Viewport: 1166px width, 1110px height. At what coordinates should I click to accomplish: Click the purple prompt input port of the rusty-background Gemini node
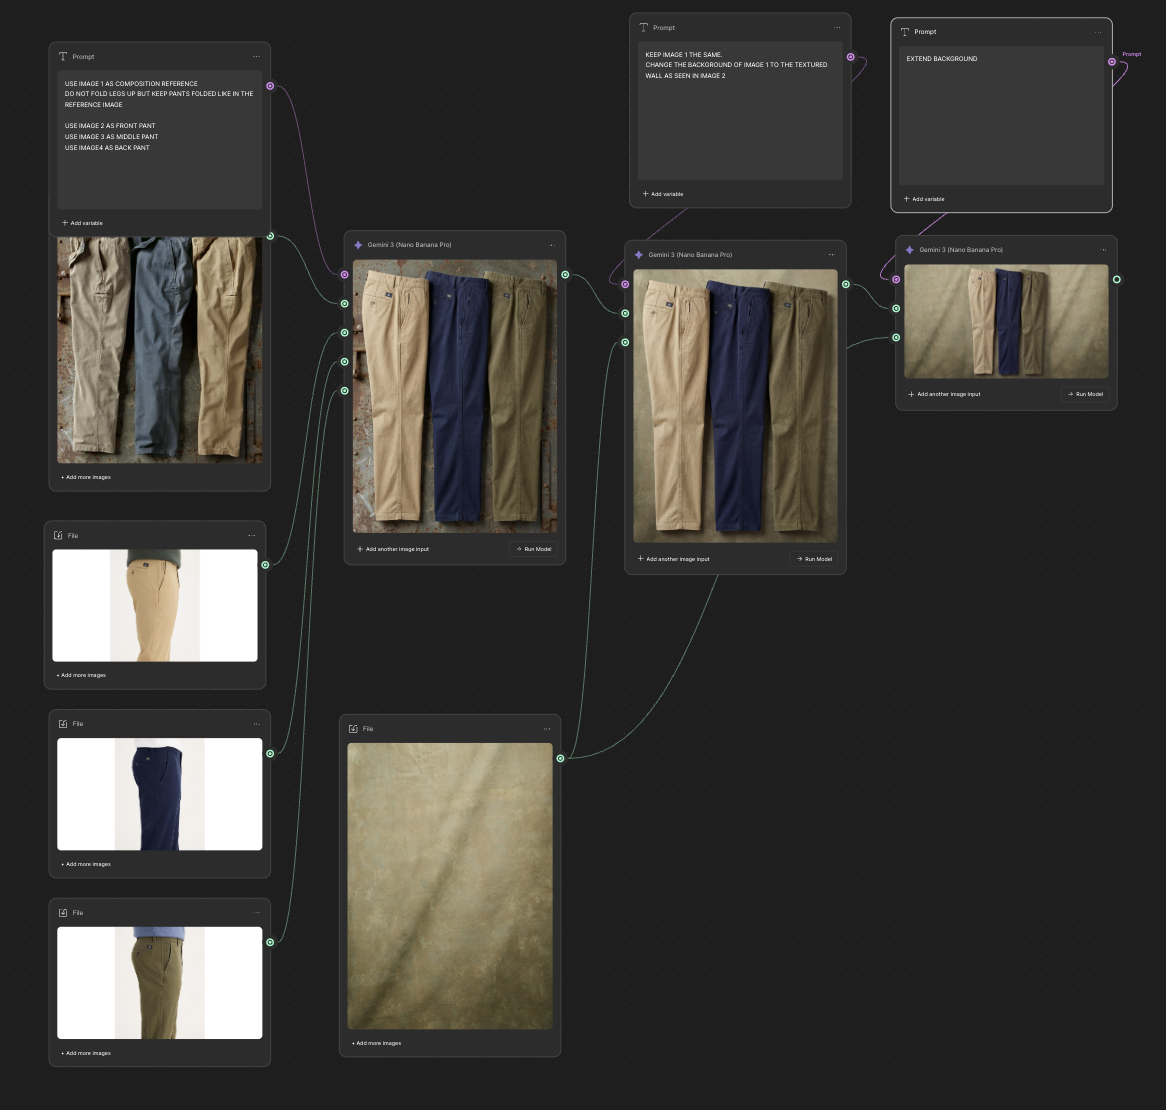click(x=344, y=274)
